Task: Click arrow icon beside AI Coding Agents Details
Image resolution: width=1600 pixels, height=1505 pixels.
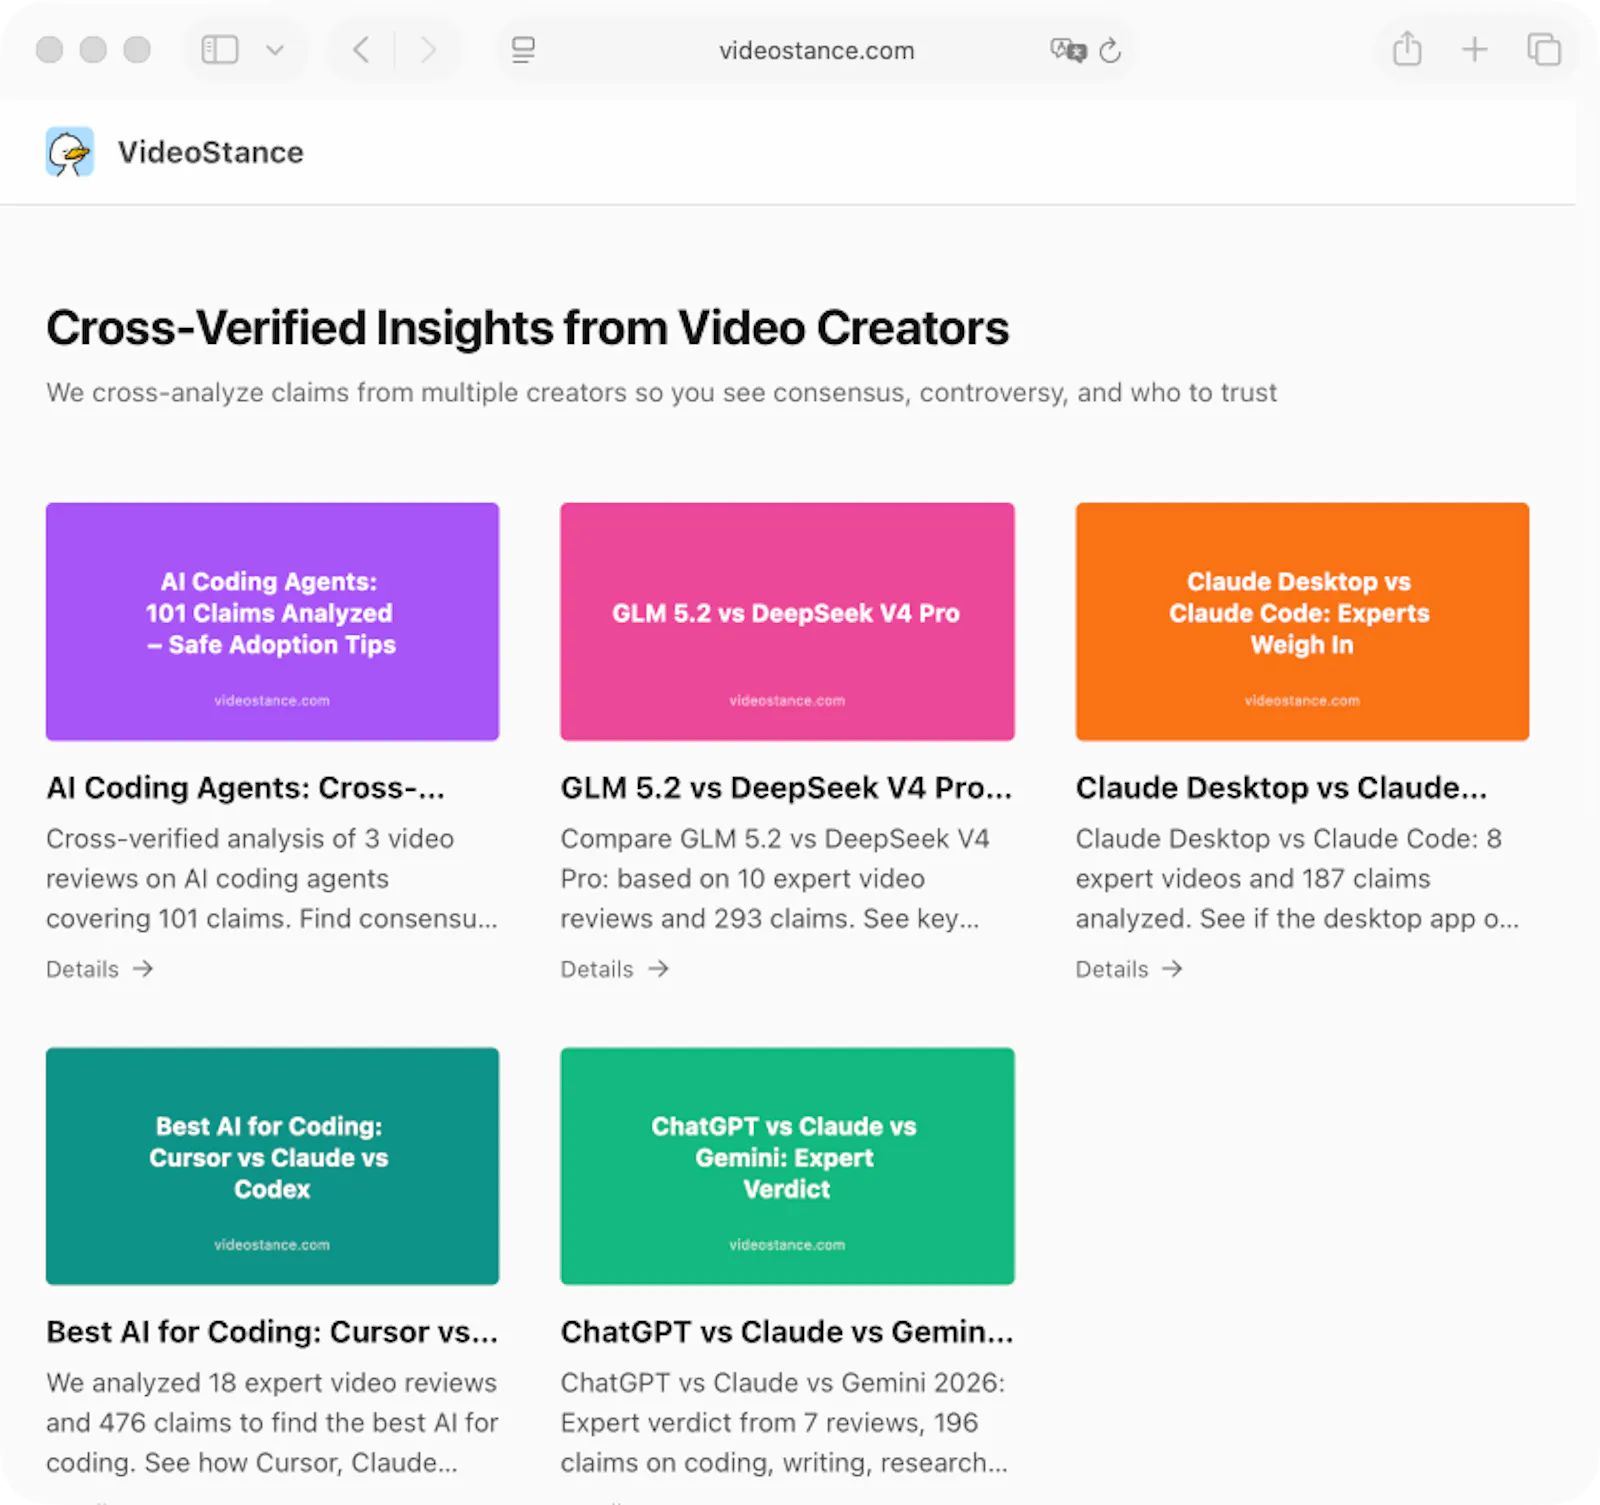Action: (143, 969)
